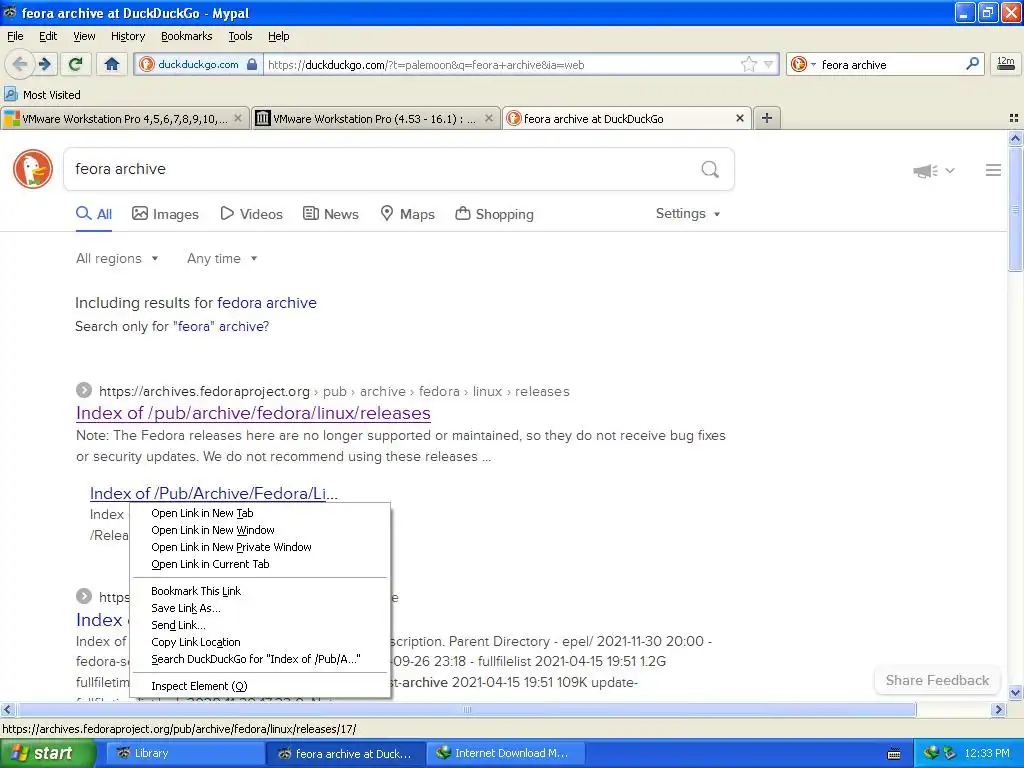The height and width of the screenshot is (768, 1024).
Task: Click the 12m toolbar button
Action: [1006, 64]
